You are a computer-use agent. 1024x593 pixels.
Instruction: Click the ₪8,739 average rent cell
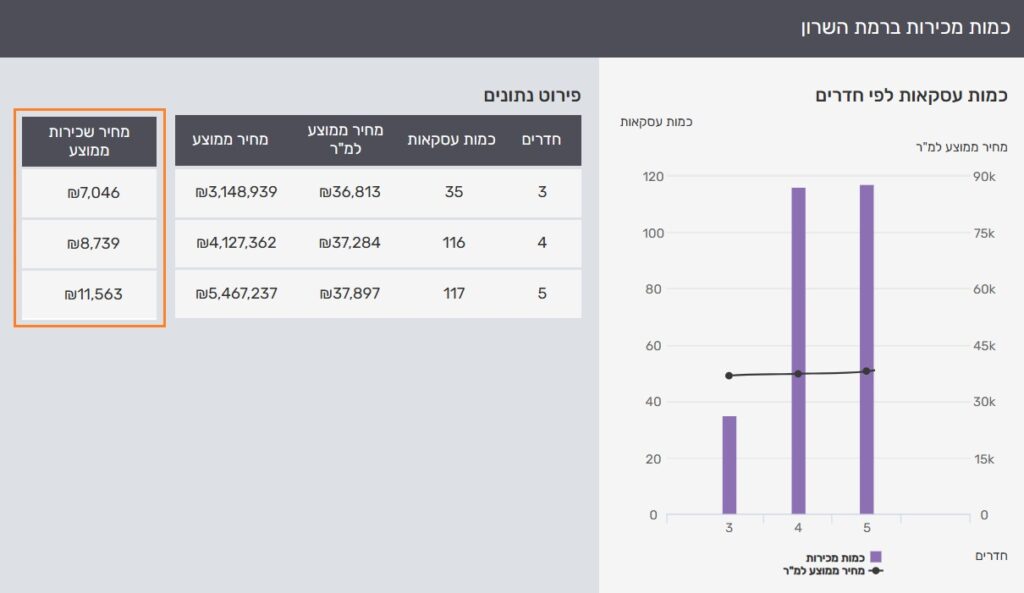pos(89,243)
